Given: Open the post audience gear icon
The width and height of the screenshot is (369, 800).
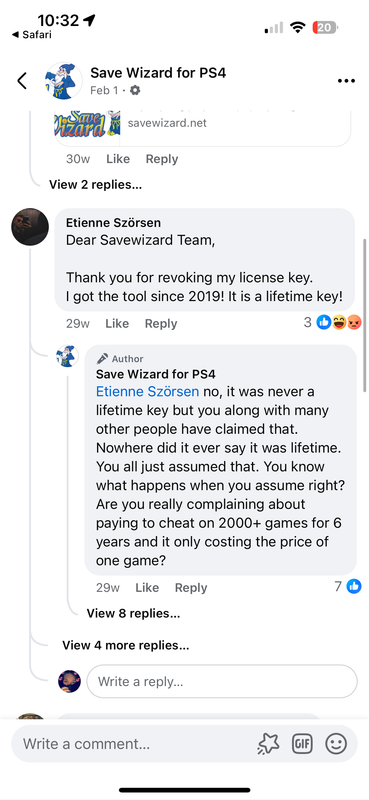Looking at the screenshot, I should [x=135, y=90].
